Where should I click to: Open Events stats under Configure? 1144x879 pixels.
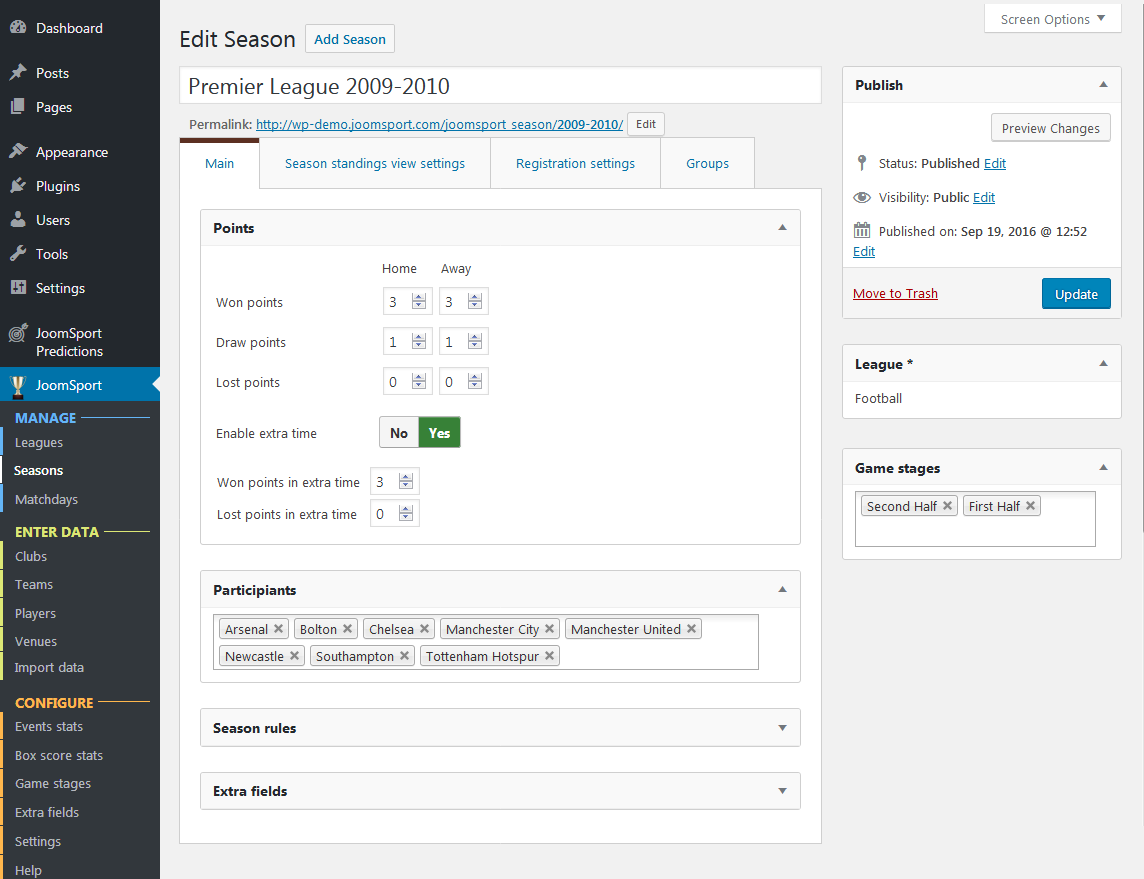coord(49,727)
